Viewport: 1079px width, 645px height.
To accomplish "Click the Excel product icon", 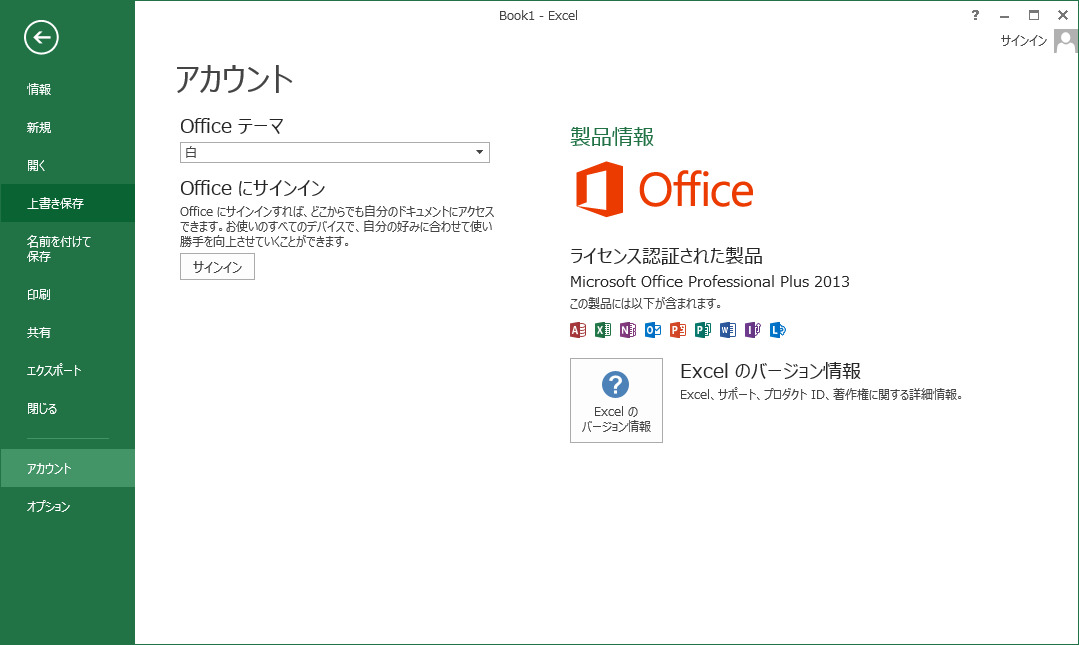I will click(x=602, y=330).
